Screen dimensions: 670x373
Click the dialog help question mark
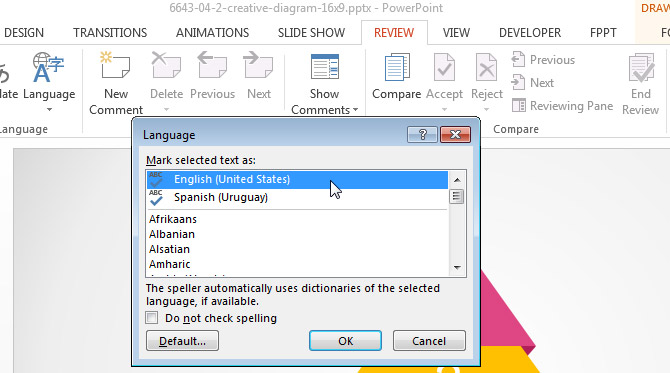click(422, 135)
